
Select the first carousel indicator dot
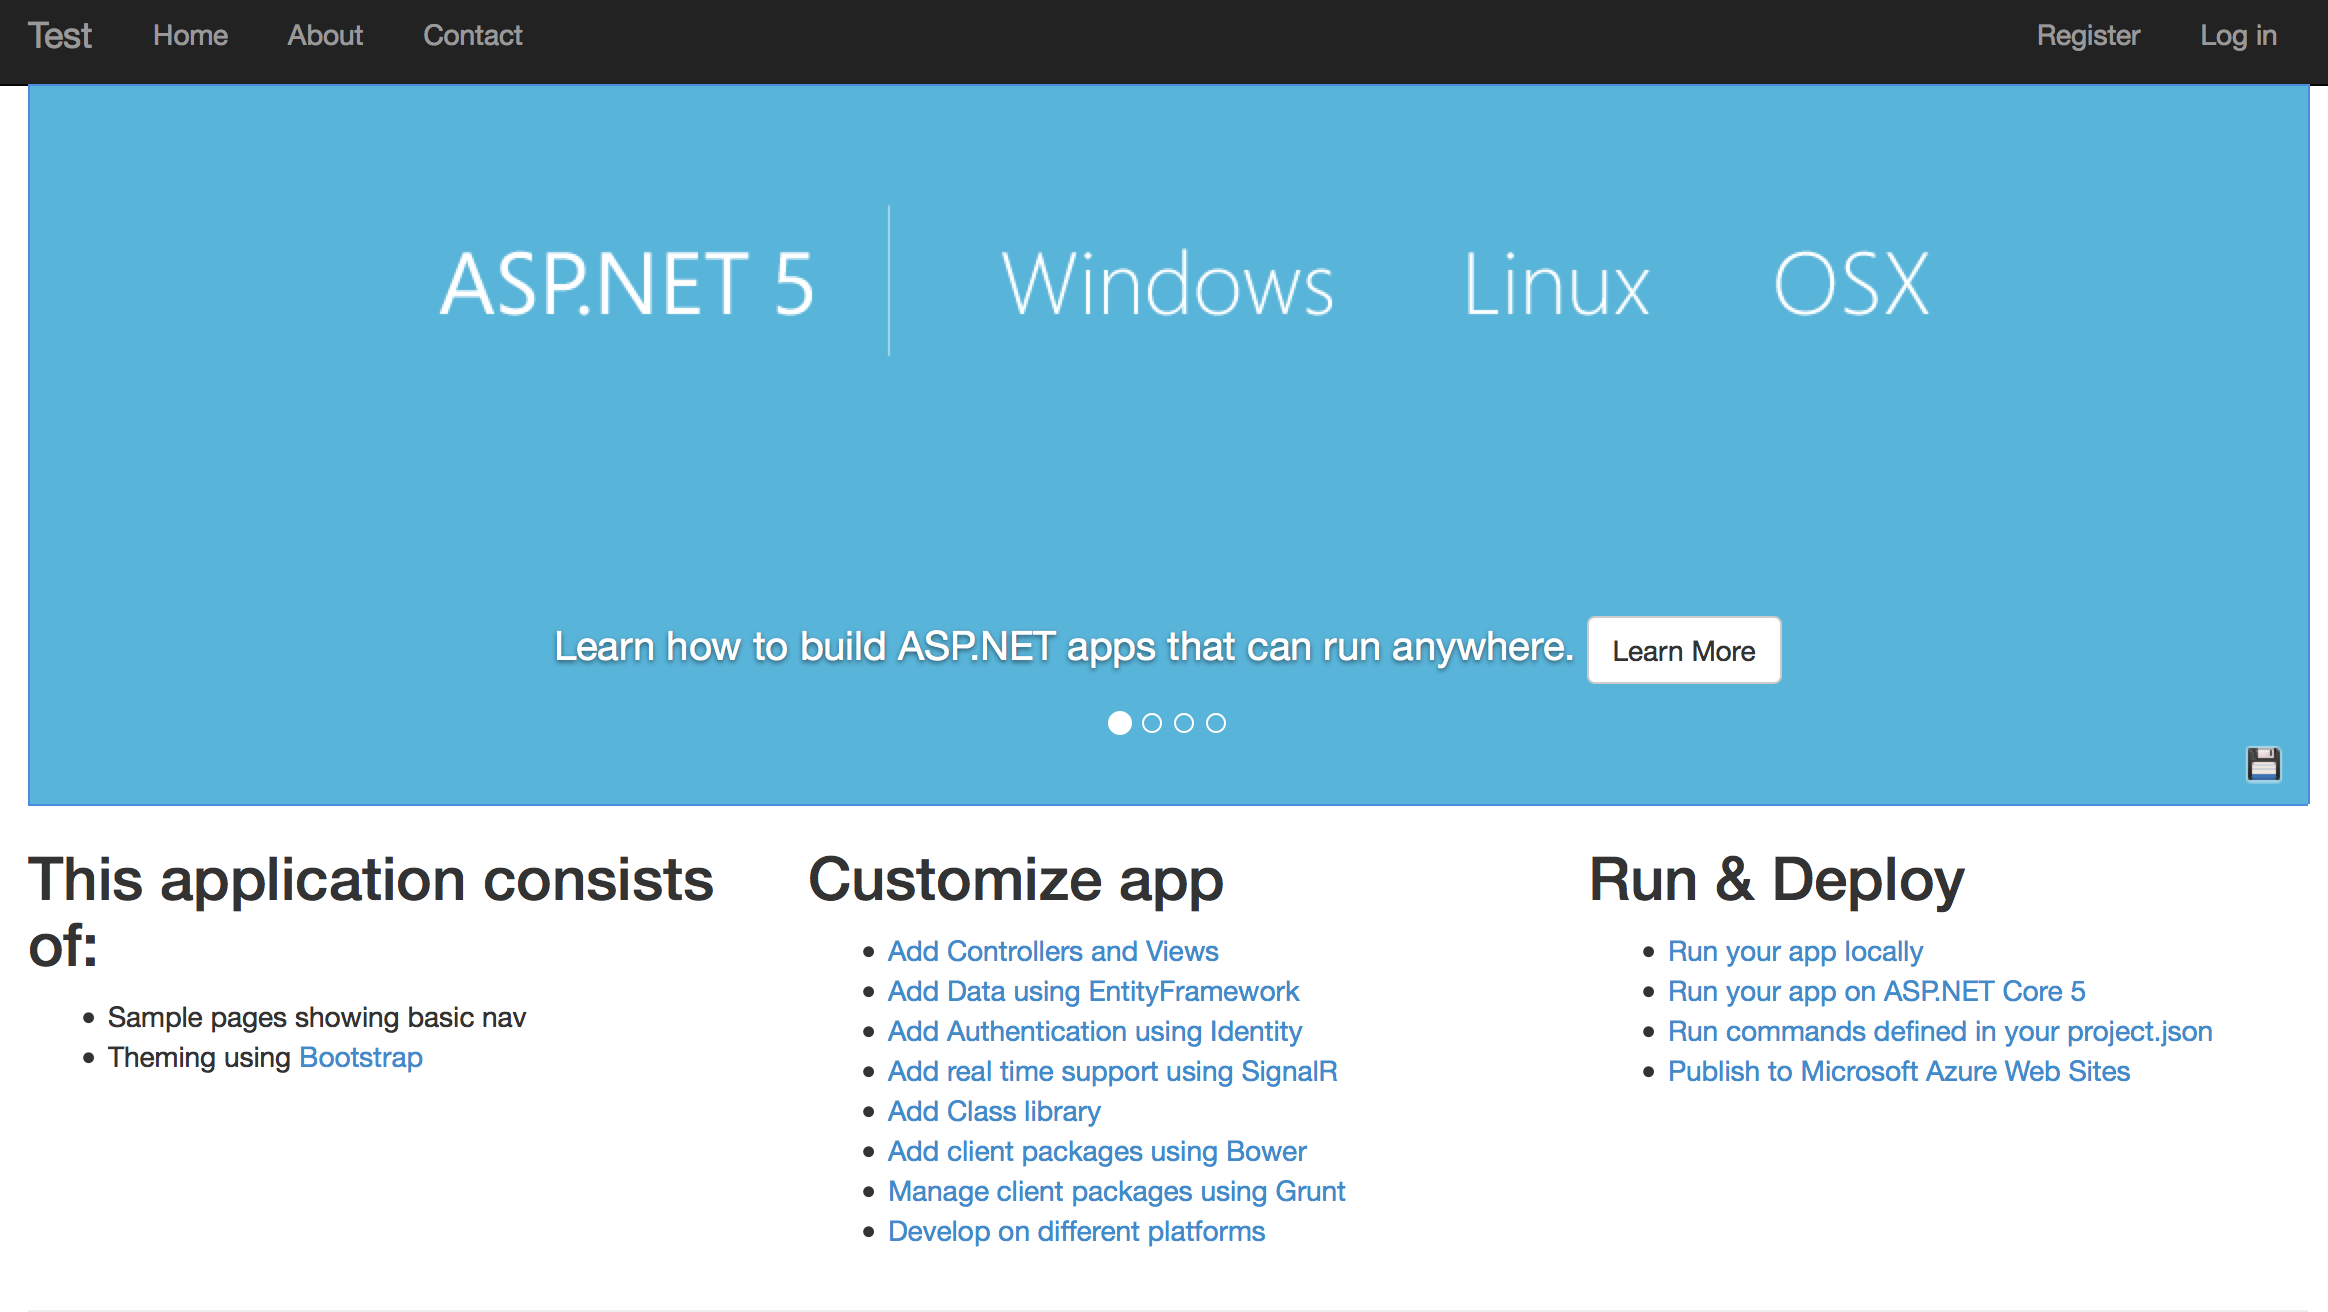click(1120, 723)
